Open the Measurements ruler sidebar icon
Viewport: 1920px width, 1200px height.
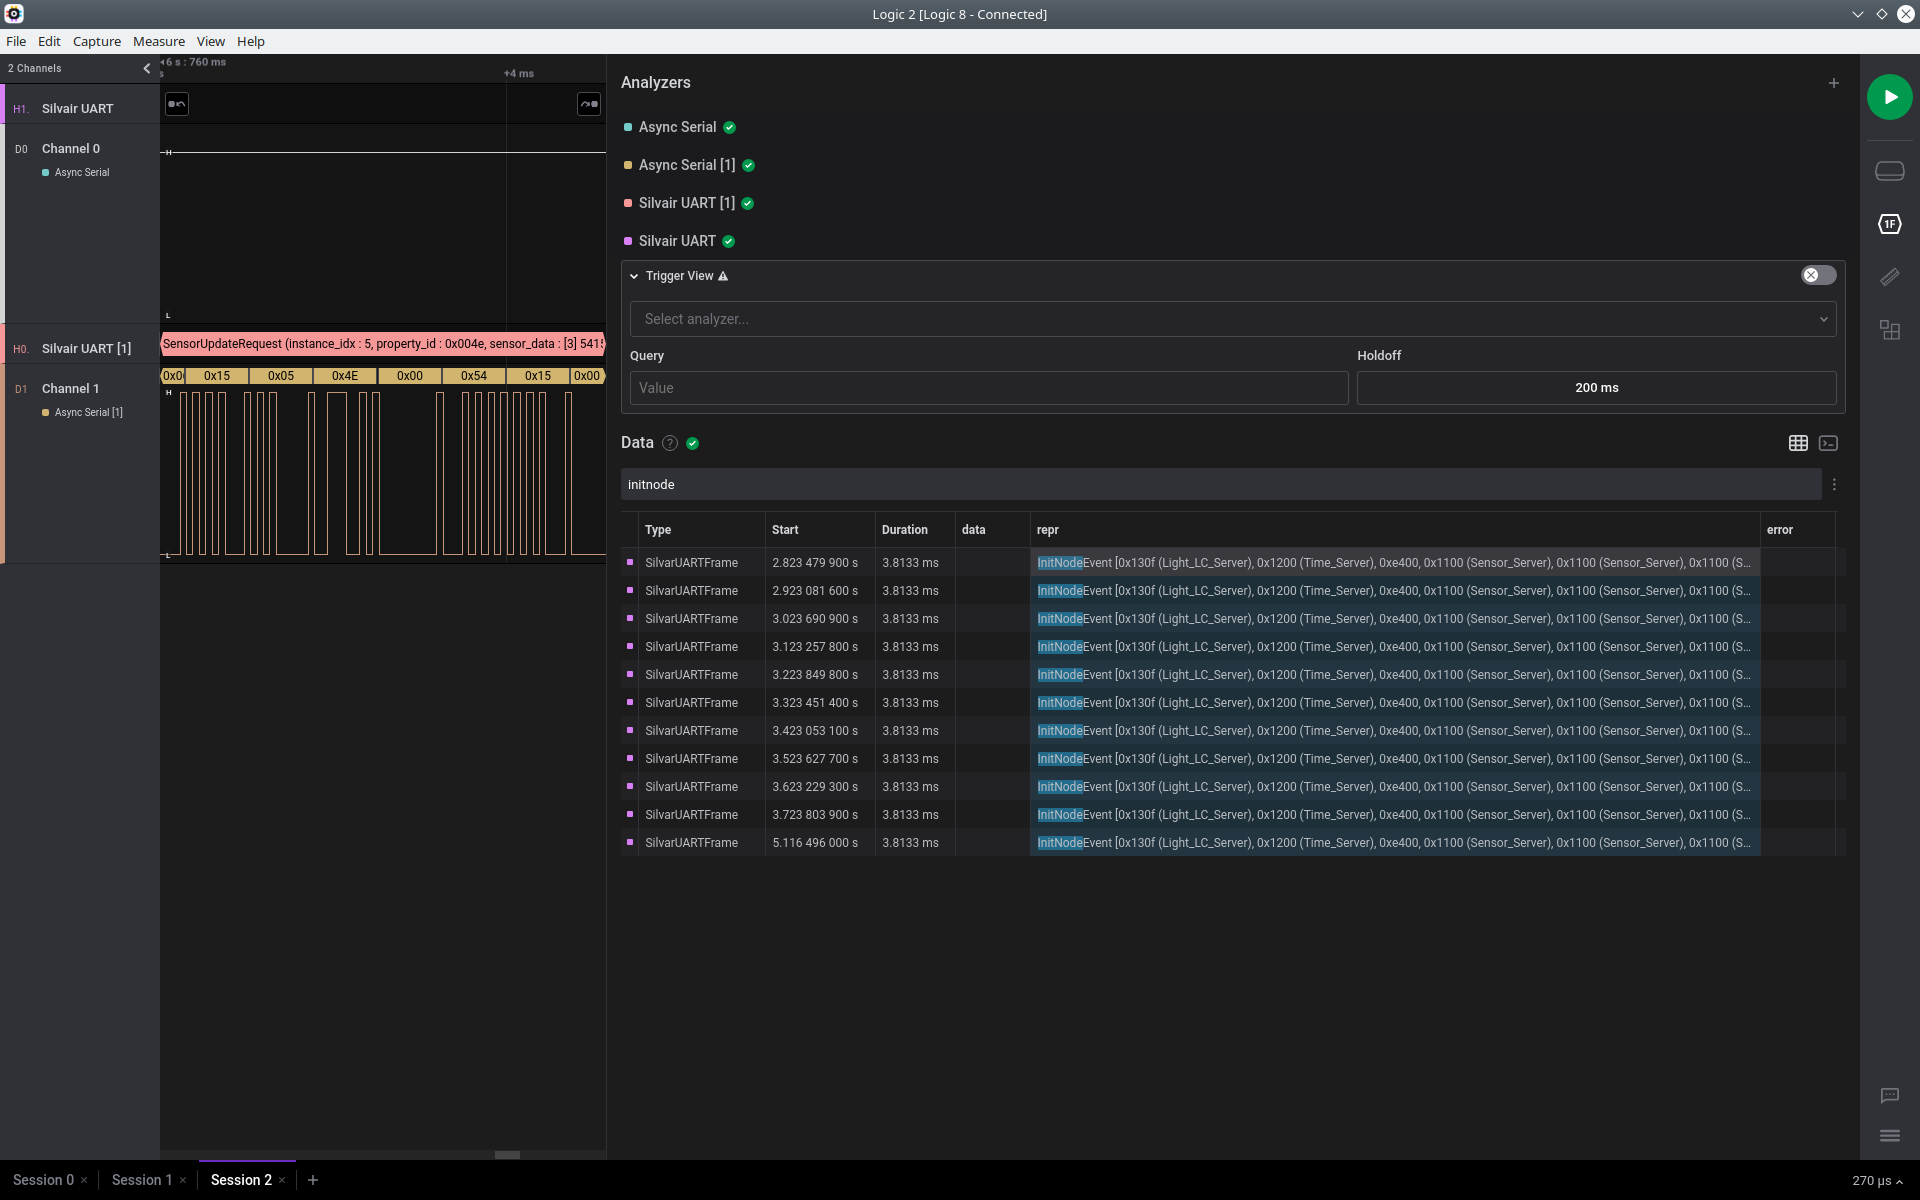1889,277
